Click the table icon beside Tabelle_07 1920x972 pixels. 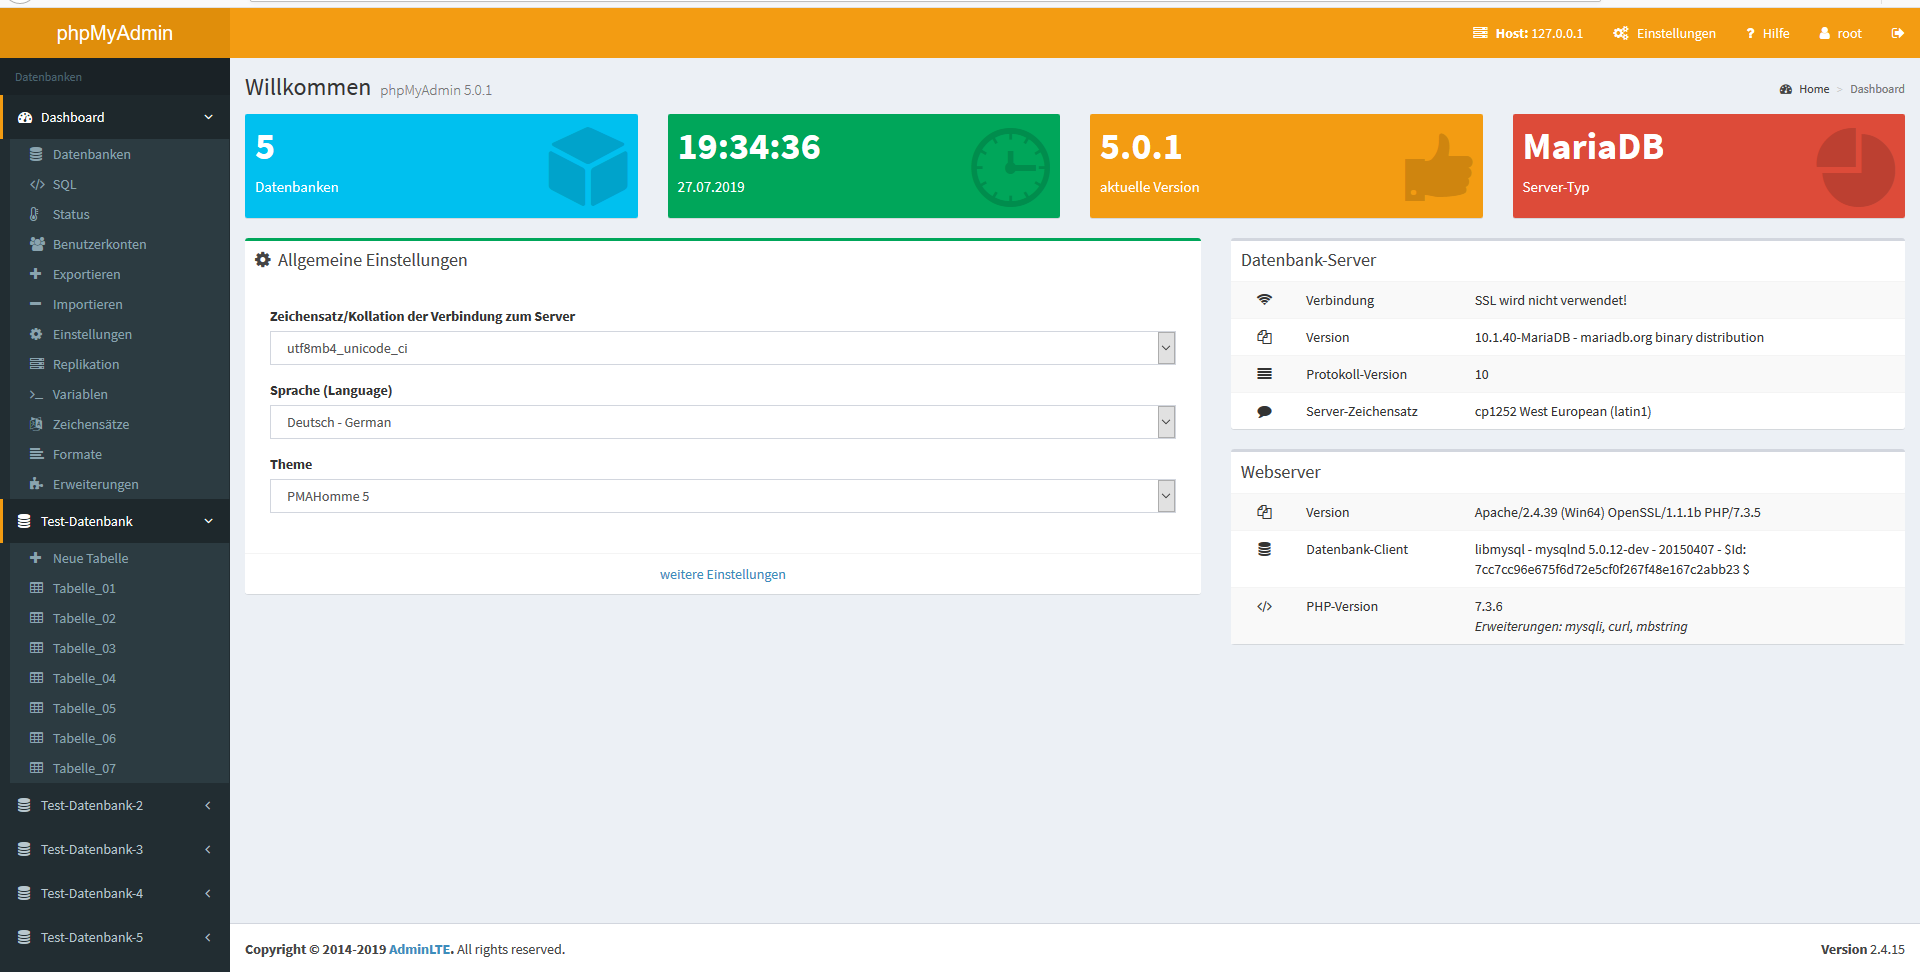(x=37, y=768)
